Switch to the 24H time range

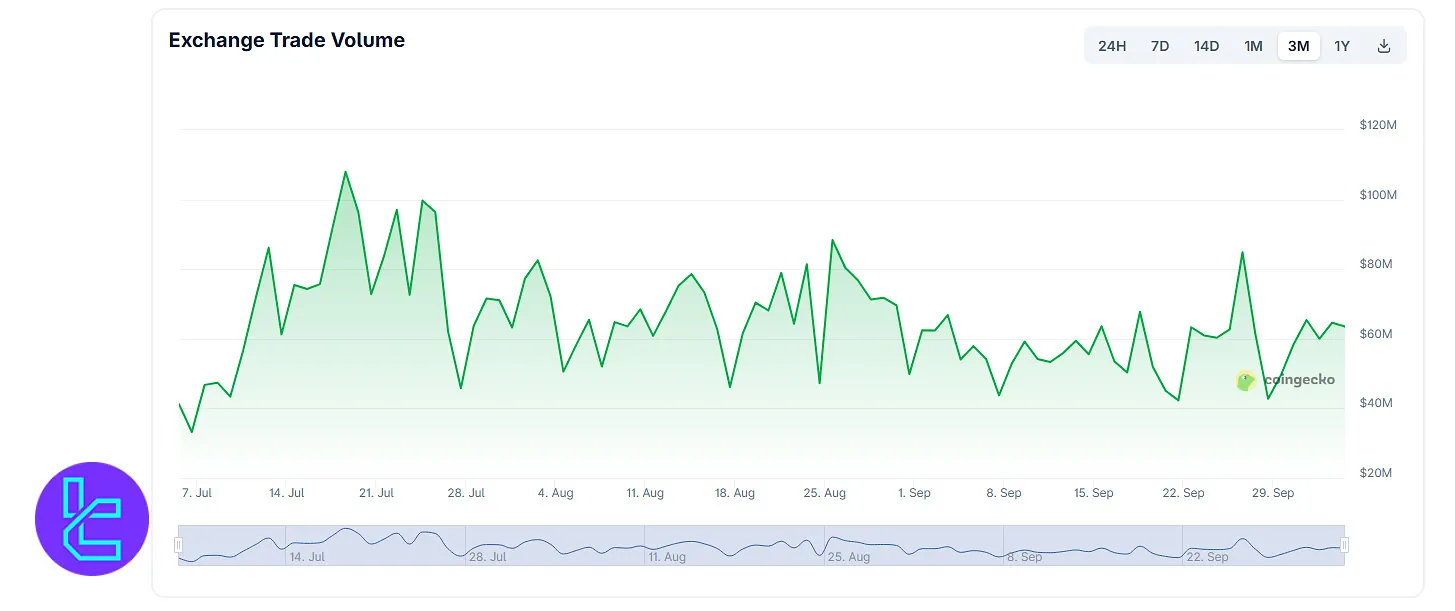[x=1112, y=46]
